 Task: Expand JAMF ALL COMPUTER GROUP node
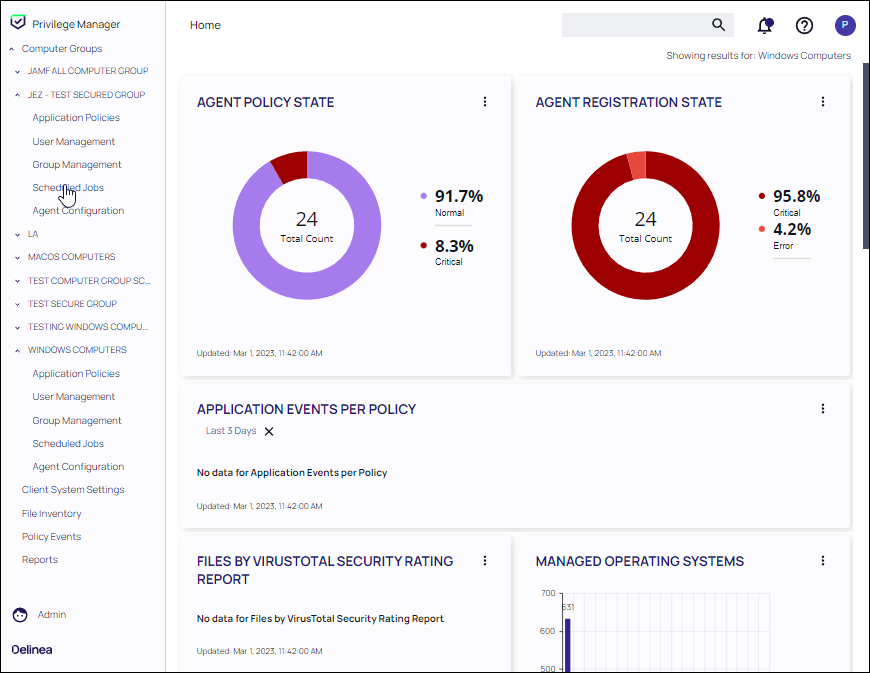point(18,72)
